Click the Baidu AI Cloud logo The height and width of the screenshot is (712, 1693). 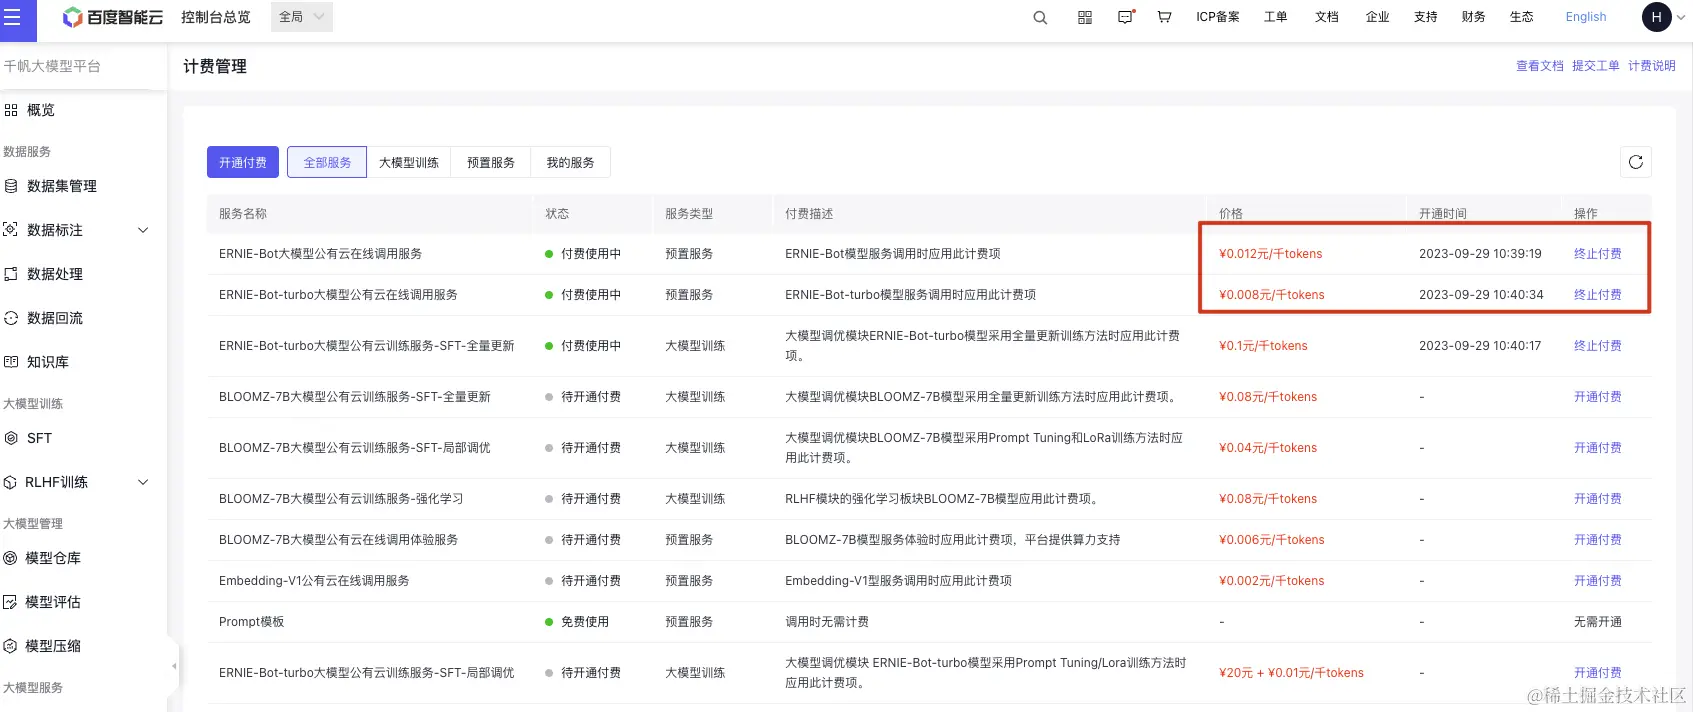tap(112, 17)
